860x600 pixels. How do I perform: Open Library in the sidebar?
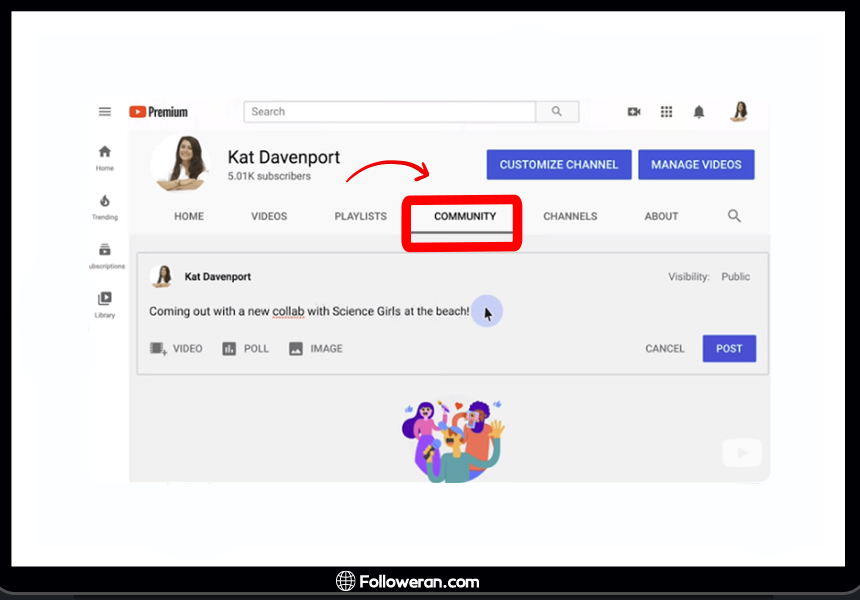(105, 304)
